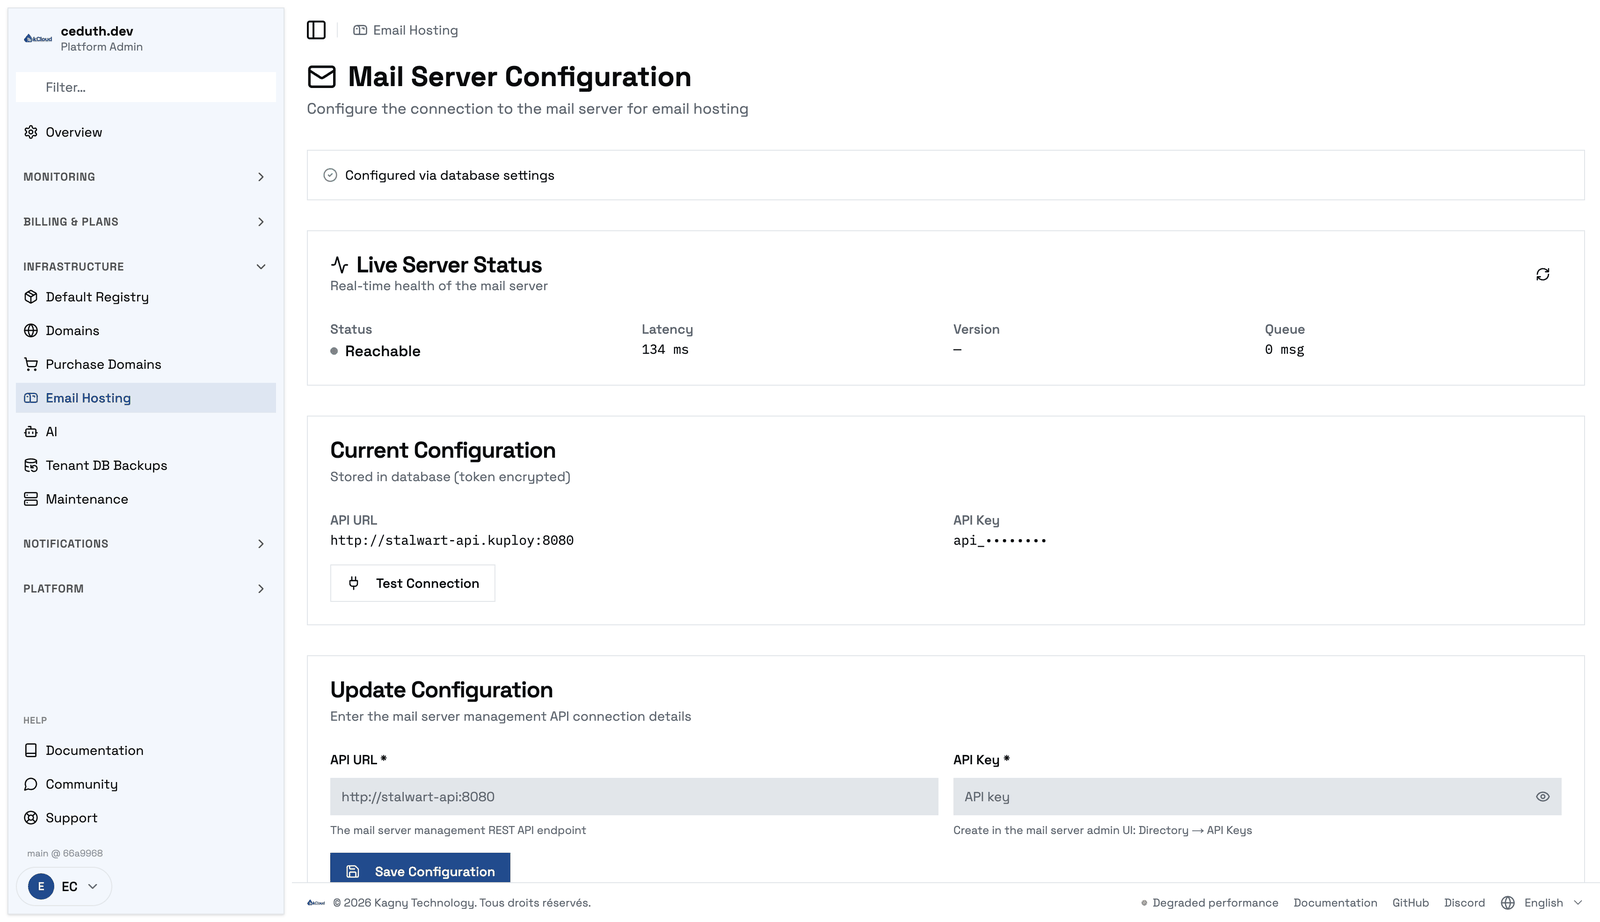Viewport: 1600px width, 922px height.
Task: Open Tenant DB Backups
Action: coord(146,465)
